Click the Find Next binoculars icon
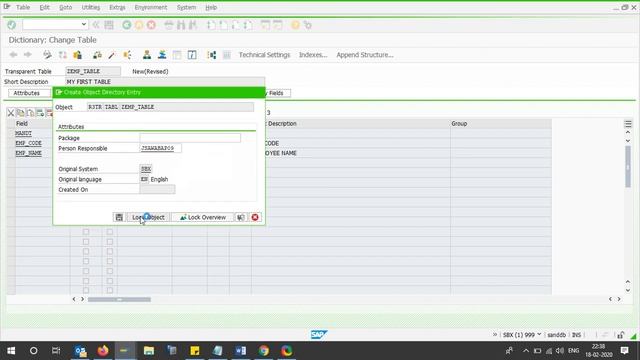640x360 pixels. [193, 25]
